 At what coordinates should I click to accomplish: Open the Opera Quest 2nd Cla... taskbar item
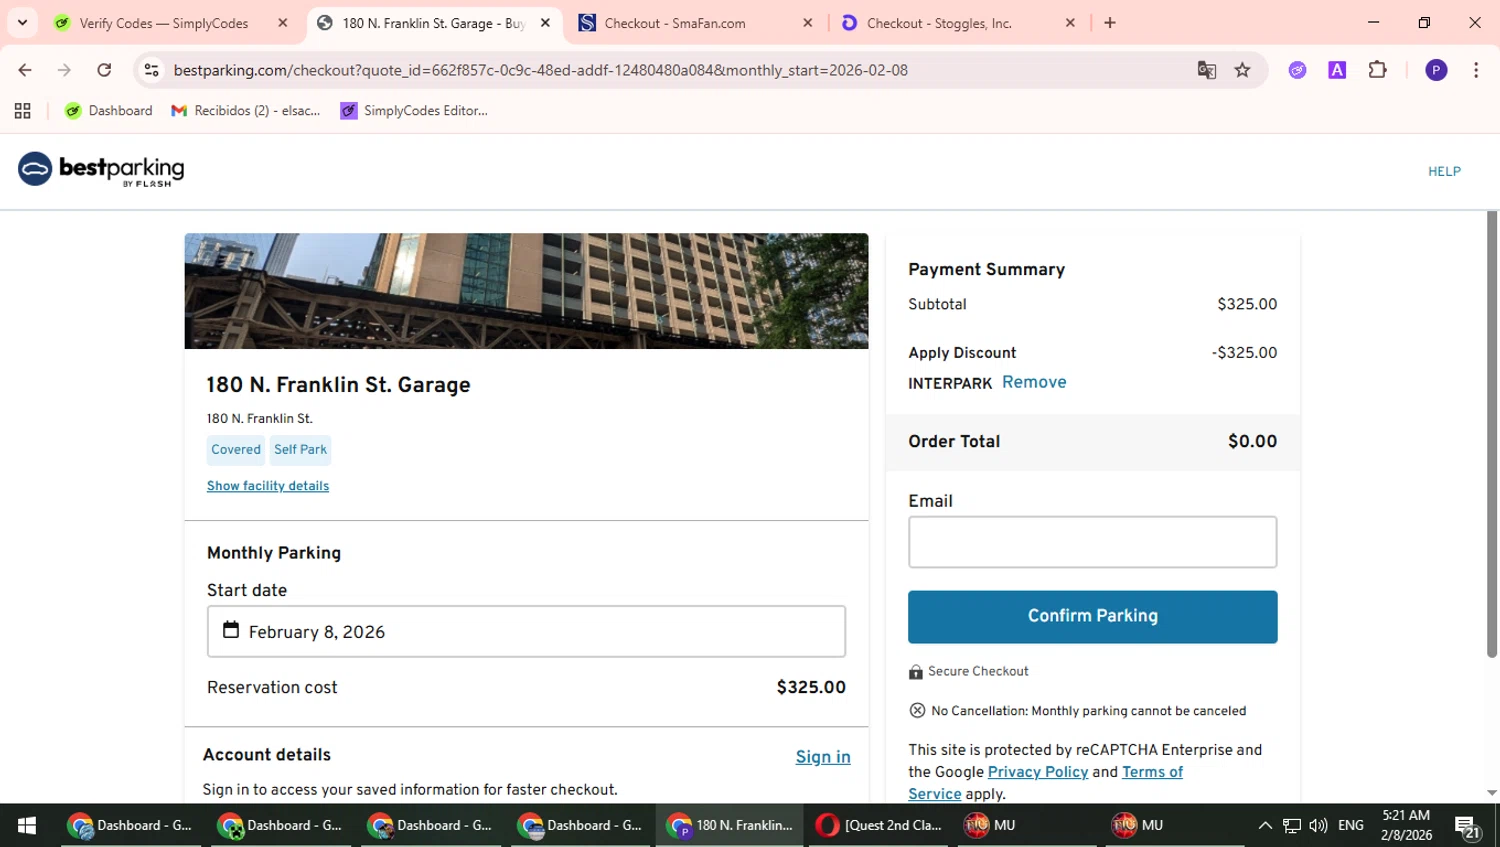tap(878, 825)
